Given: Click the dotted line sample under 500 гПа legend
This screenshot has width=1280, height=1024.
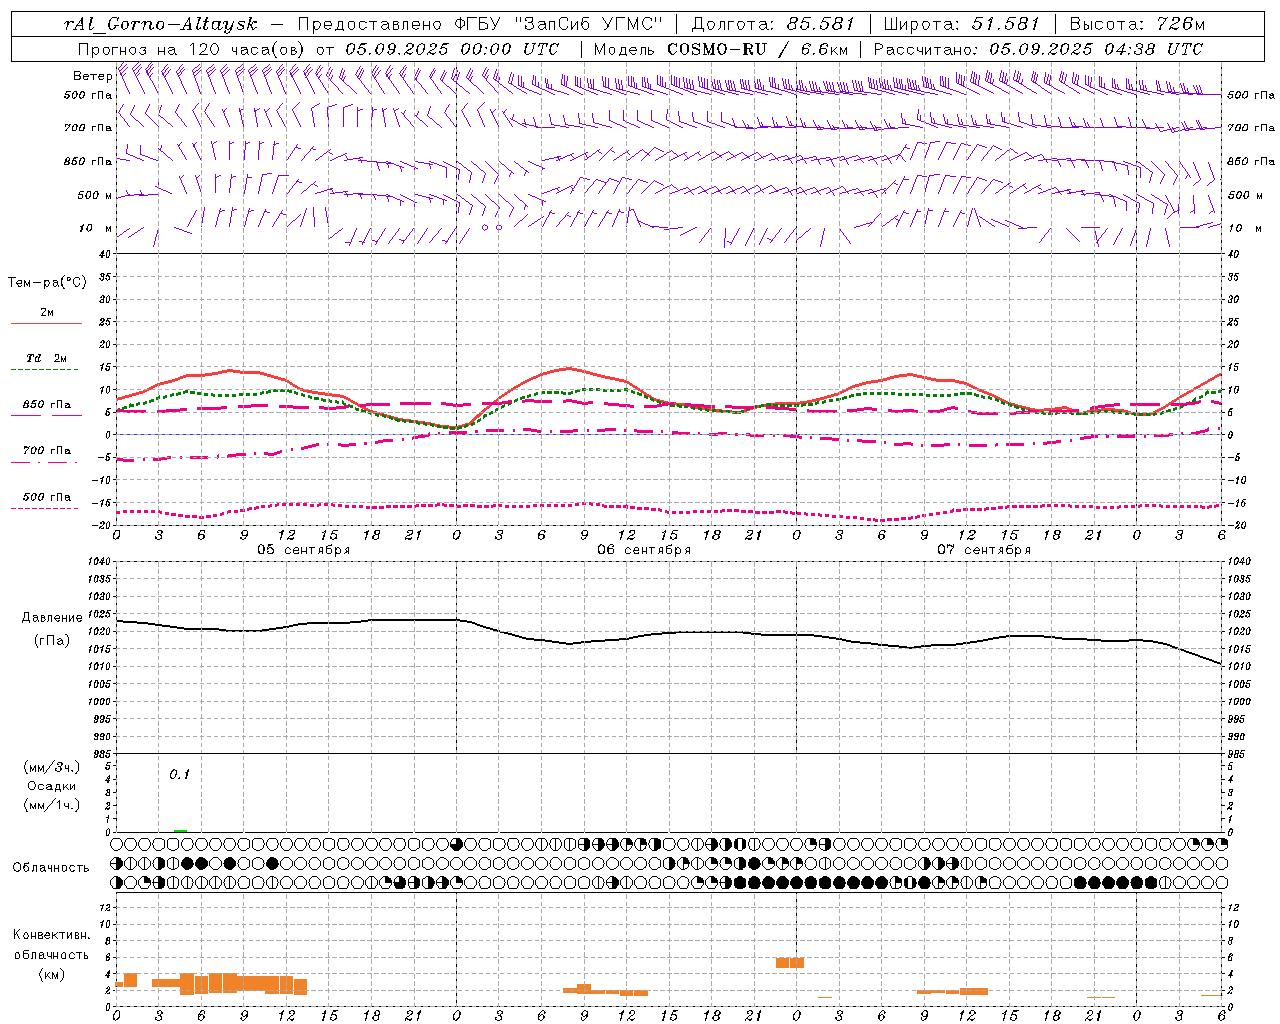Looking at the screenshot, I should click(45, 509).
